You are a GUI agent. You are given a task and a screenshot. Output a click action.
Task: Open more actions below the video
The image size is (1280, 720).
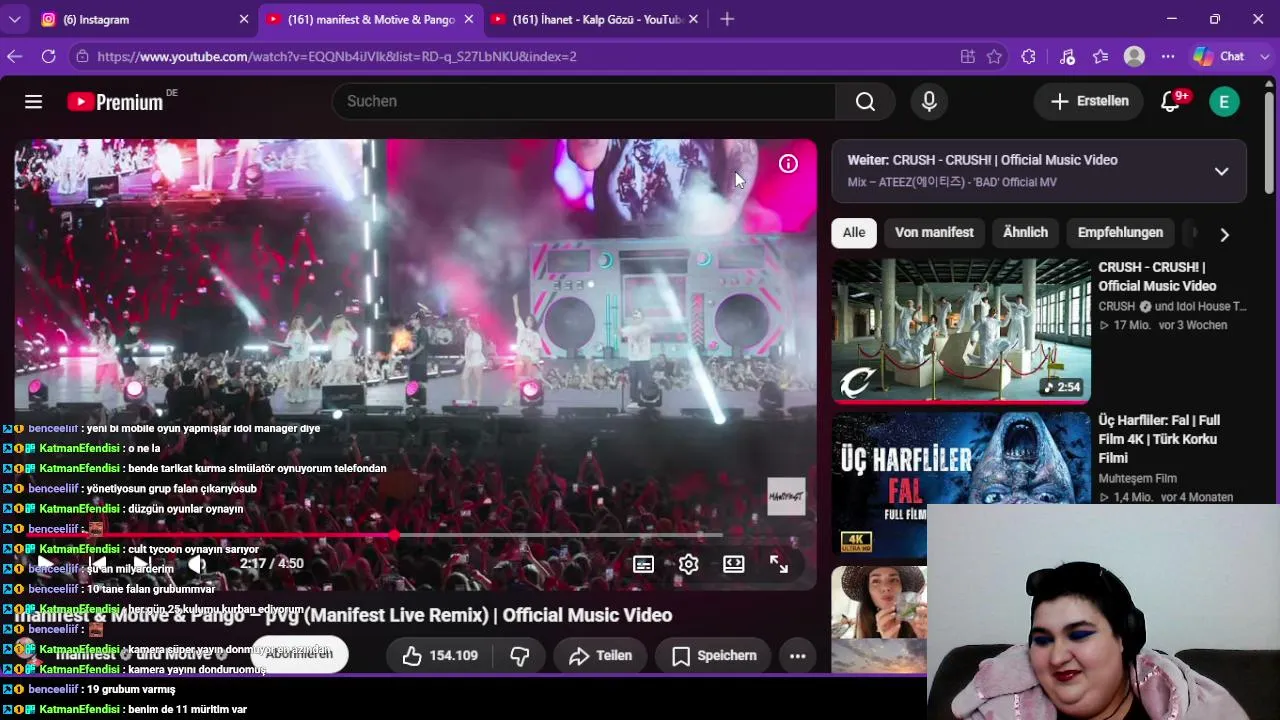(x=797, y=656)
